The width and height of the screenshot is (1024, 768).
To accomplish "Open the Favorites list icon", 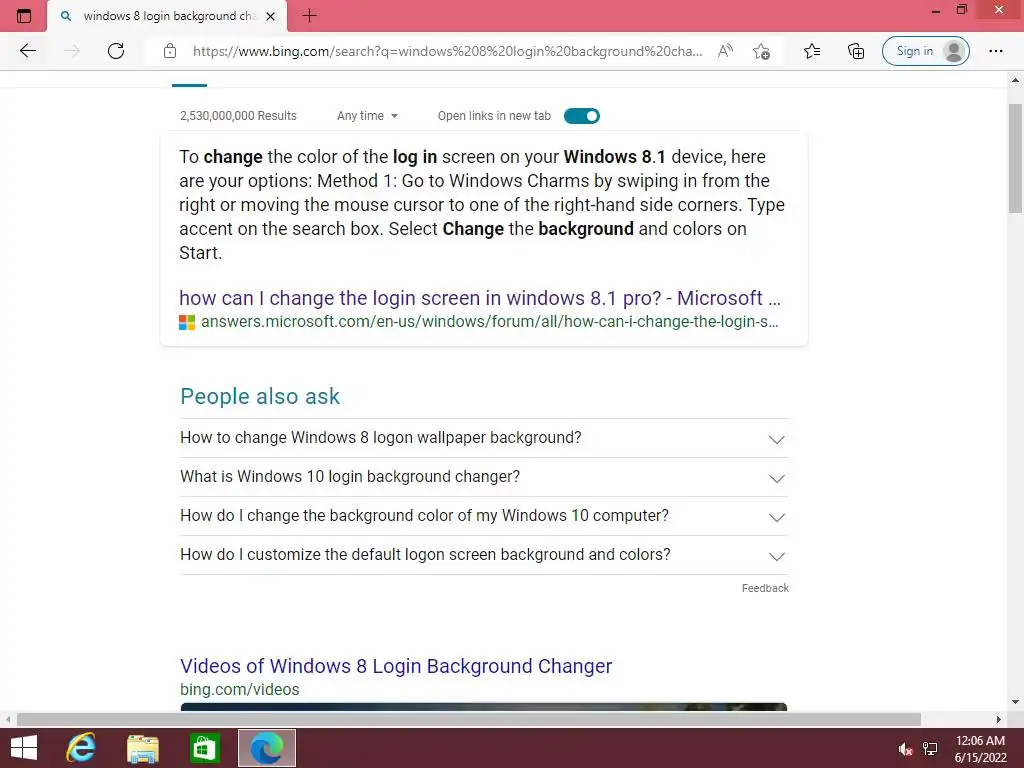I will point(812,51).
